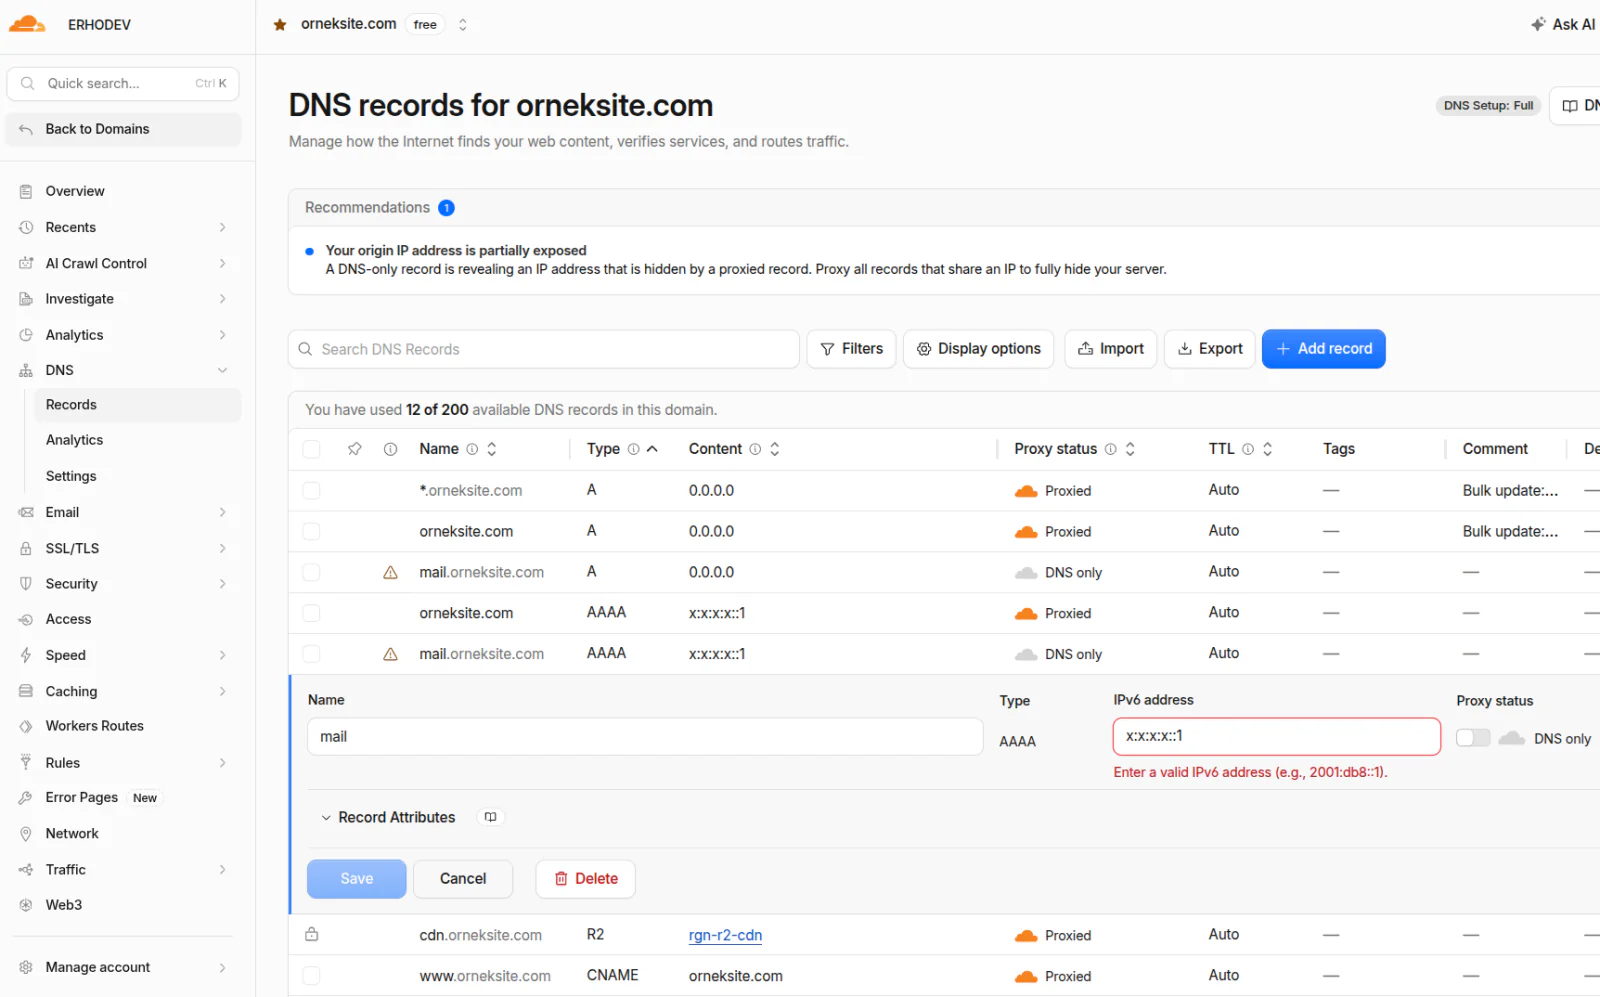This screenshot has height=997, width=1600.
Task: Click the Workers Routes icon
Action: [x=26, y=726]
